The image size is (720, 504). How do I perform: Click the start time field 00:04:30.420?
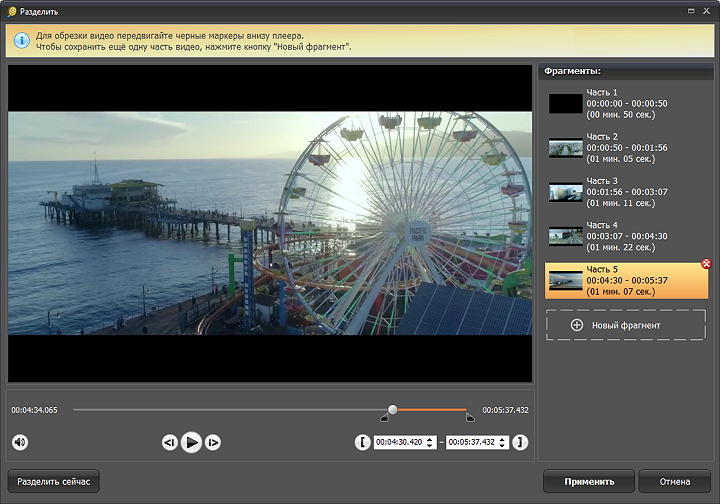click(398, 442)
